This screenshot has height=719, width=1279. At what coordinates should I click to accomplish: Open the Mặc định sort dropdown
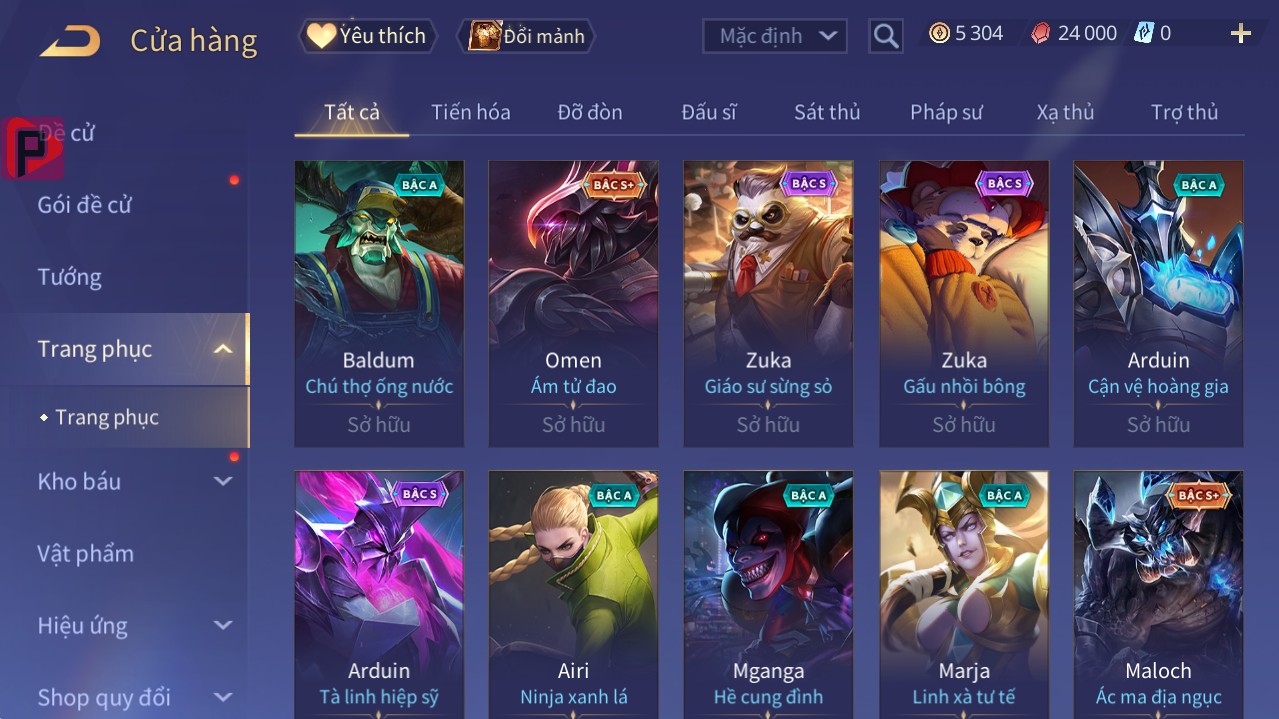pyautogui.click(x=775, y=36)
